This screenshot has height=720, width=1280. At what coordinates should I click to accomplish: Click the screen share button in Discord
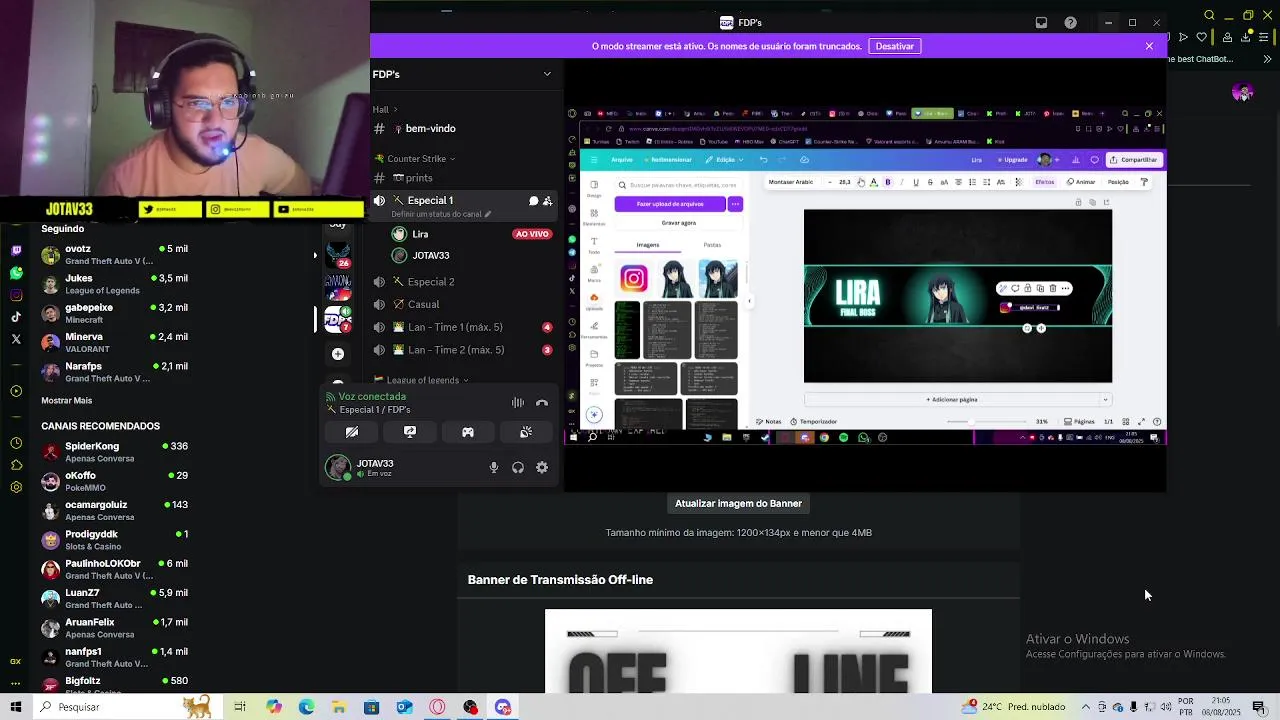point(410,432)
